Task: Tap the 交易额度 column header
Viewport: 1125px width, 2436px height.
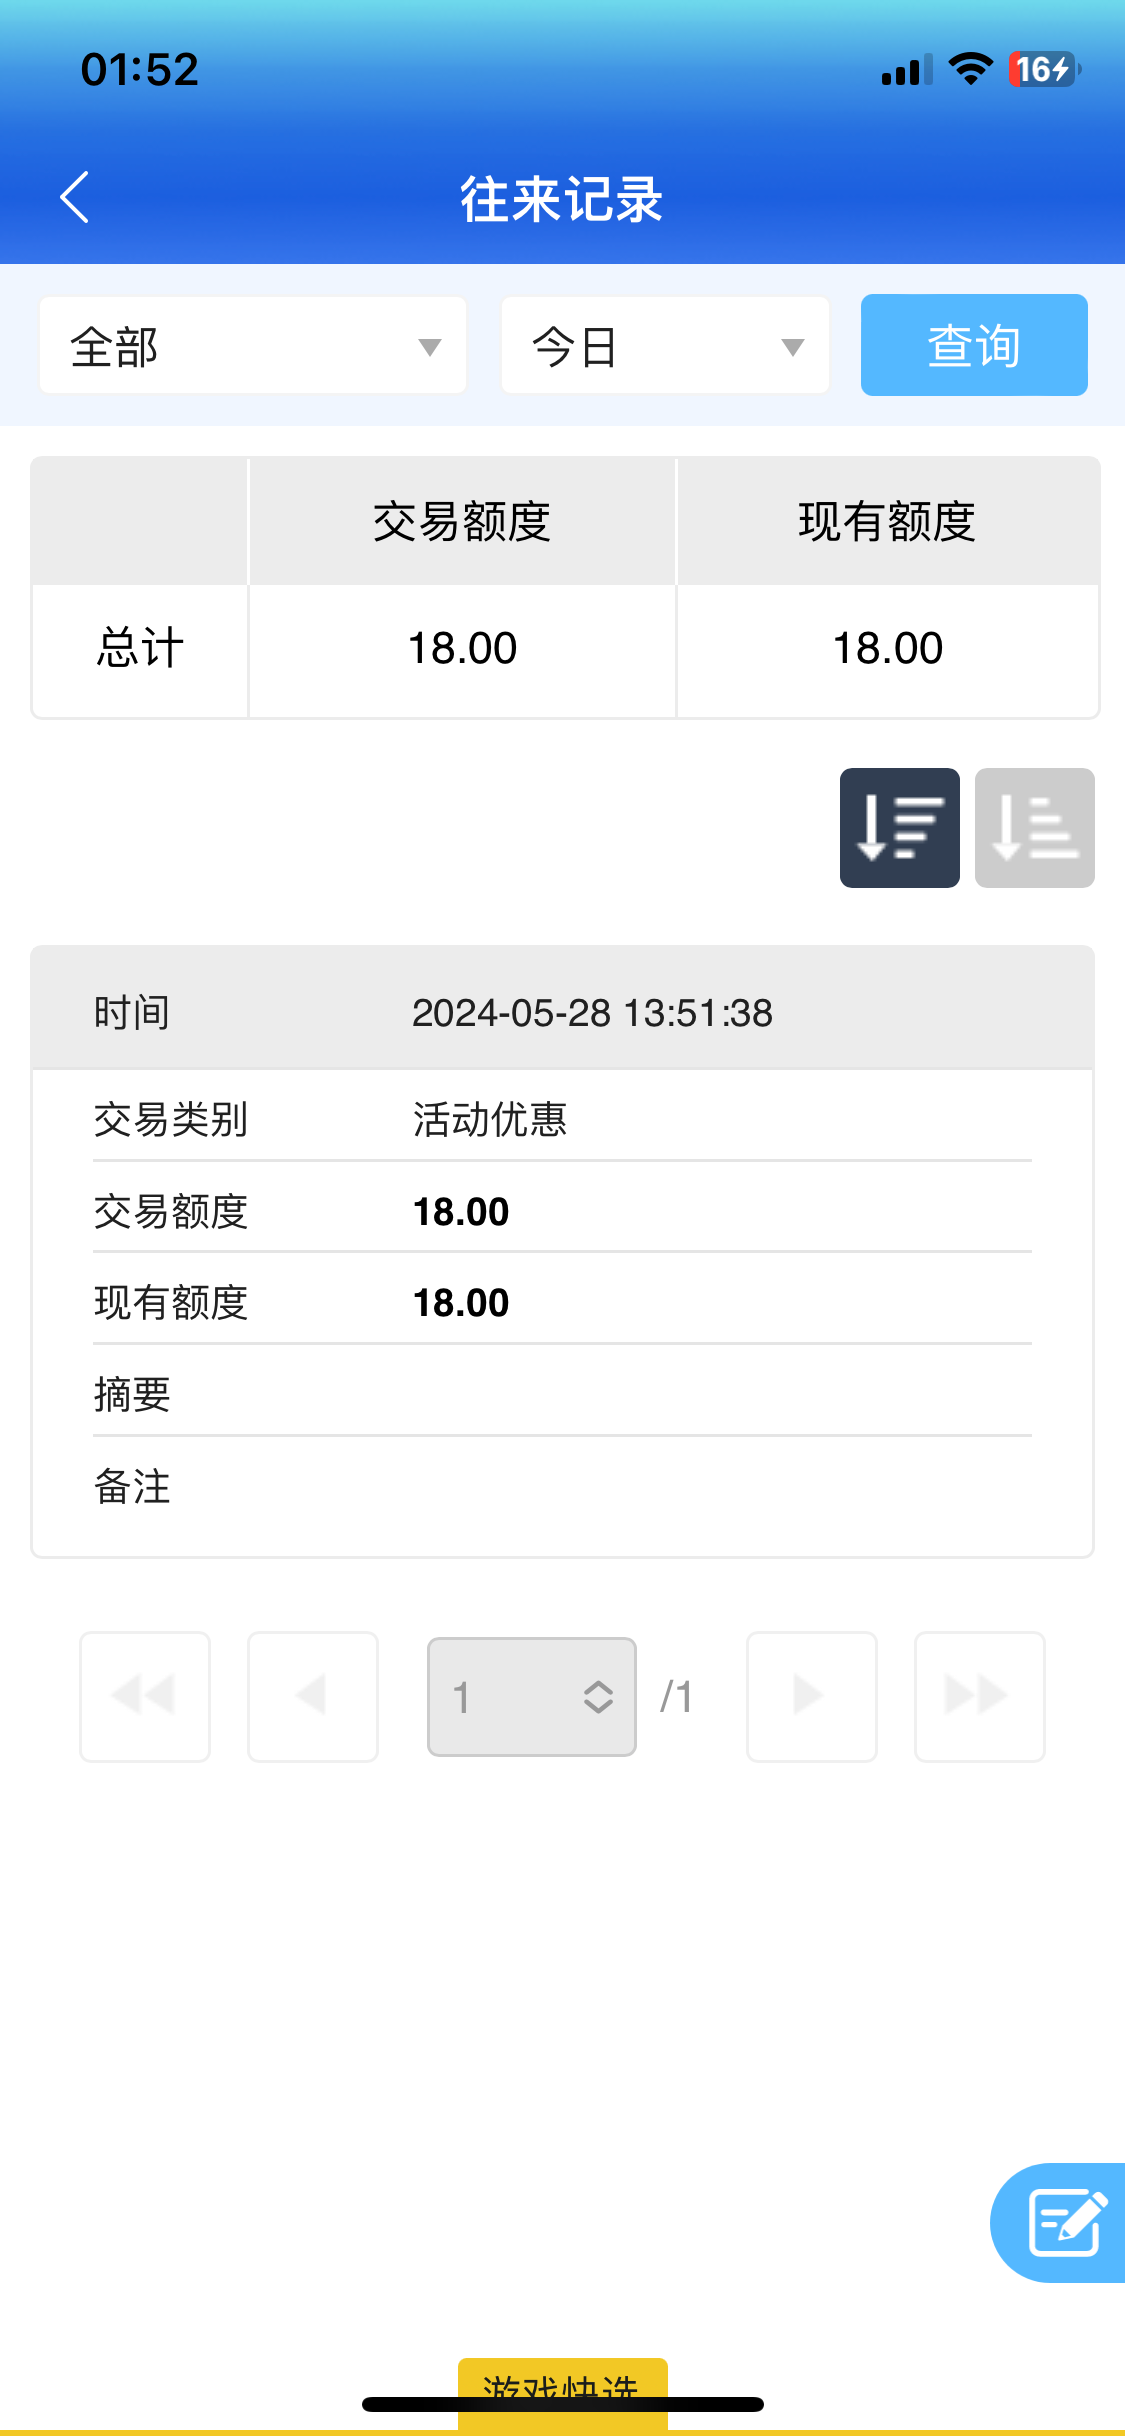Action: point(462,522)
